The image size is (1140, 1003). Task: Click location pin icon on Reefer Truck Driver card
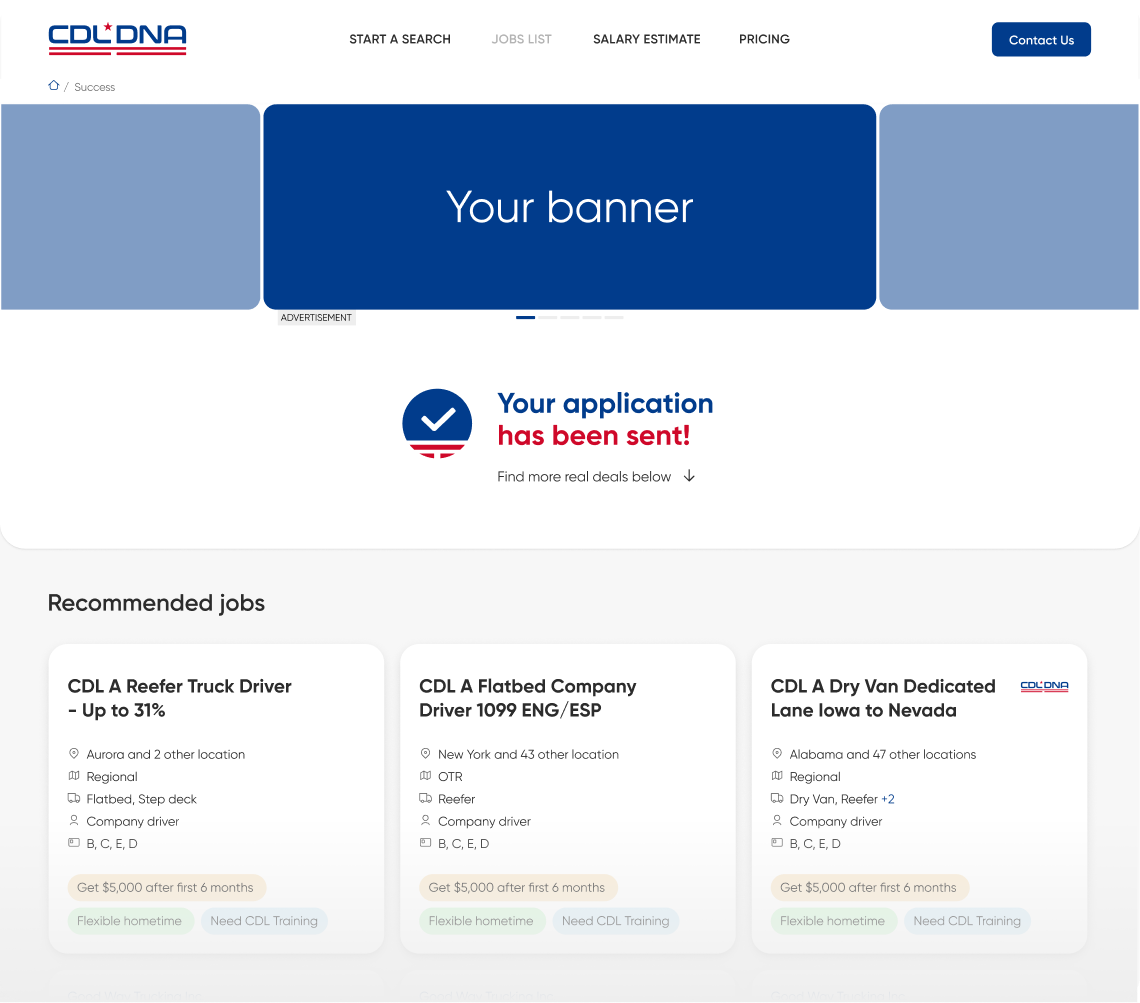(x=74, y=754)
